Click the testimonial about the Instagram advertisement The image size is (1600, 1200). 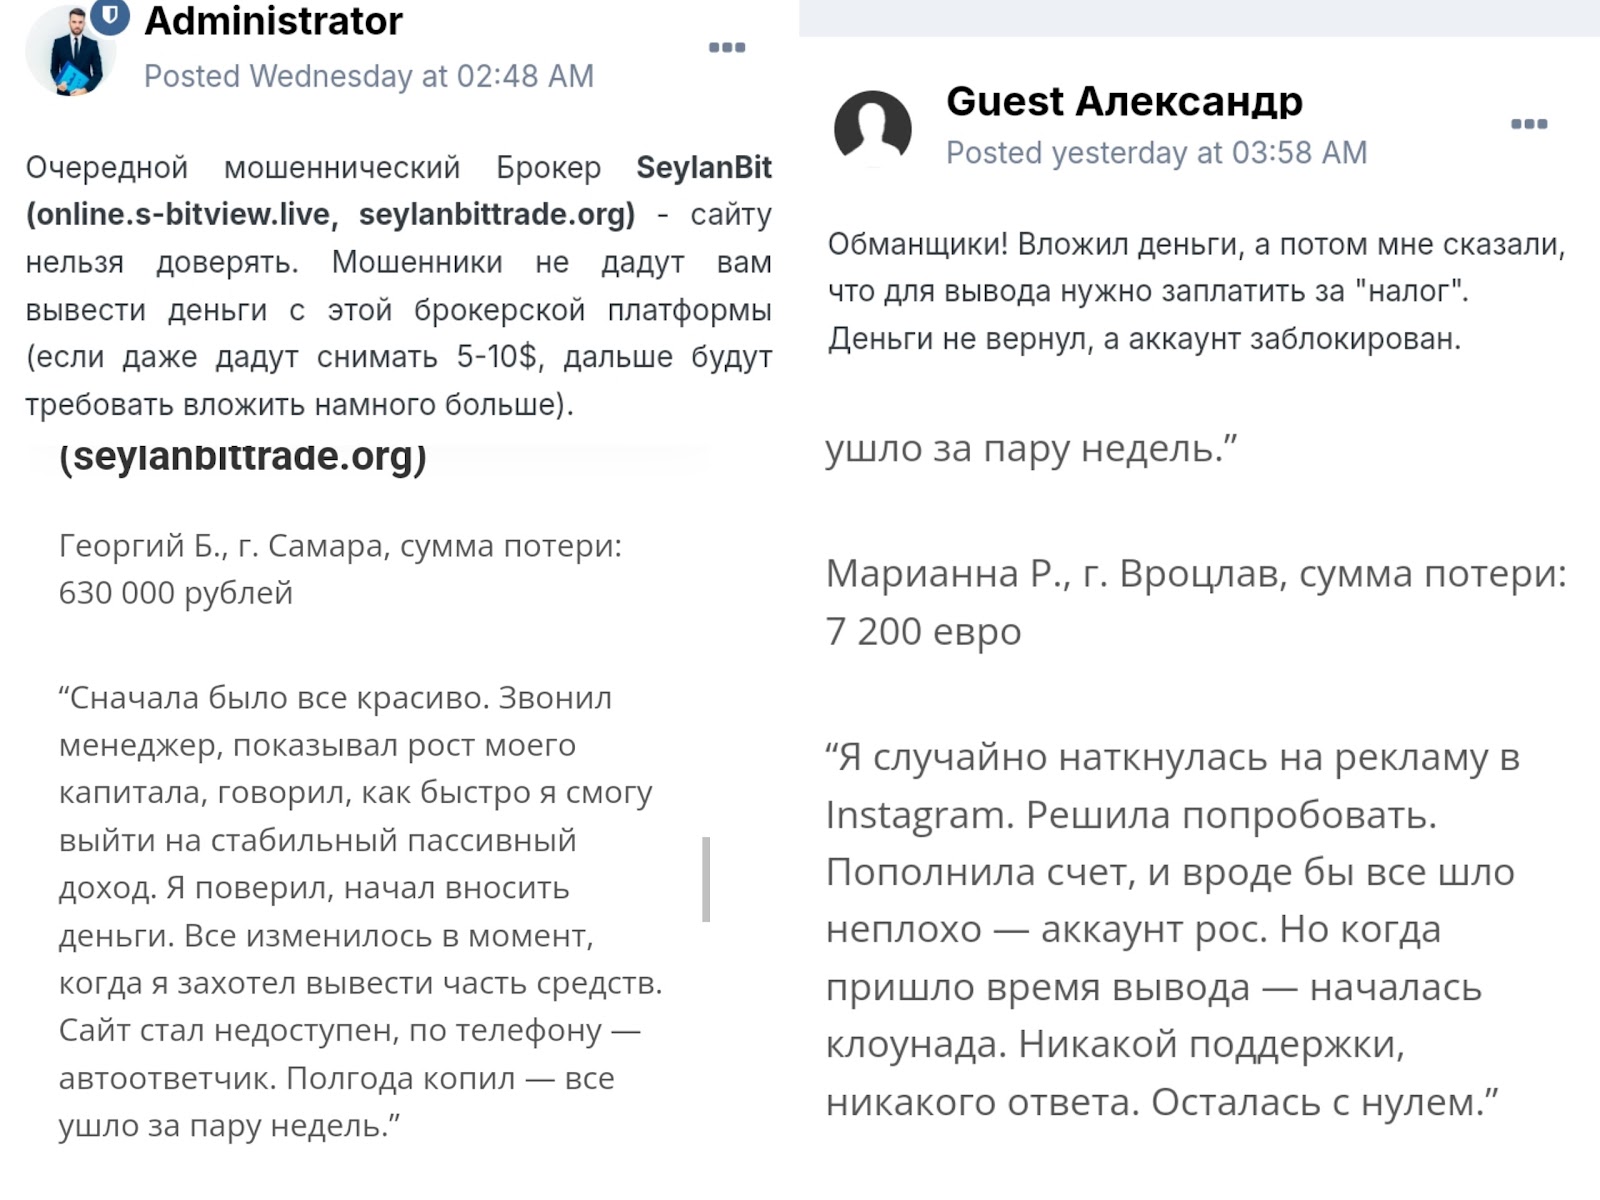click(1173, 929)
